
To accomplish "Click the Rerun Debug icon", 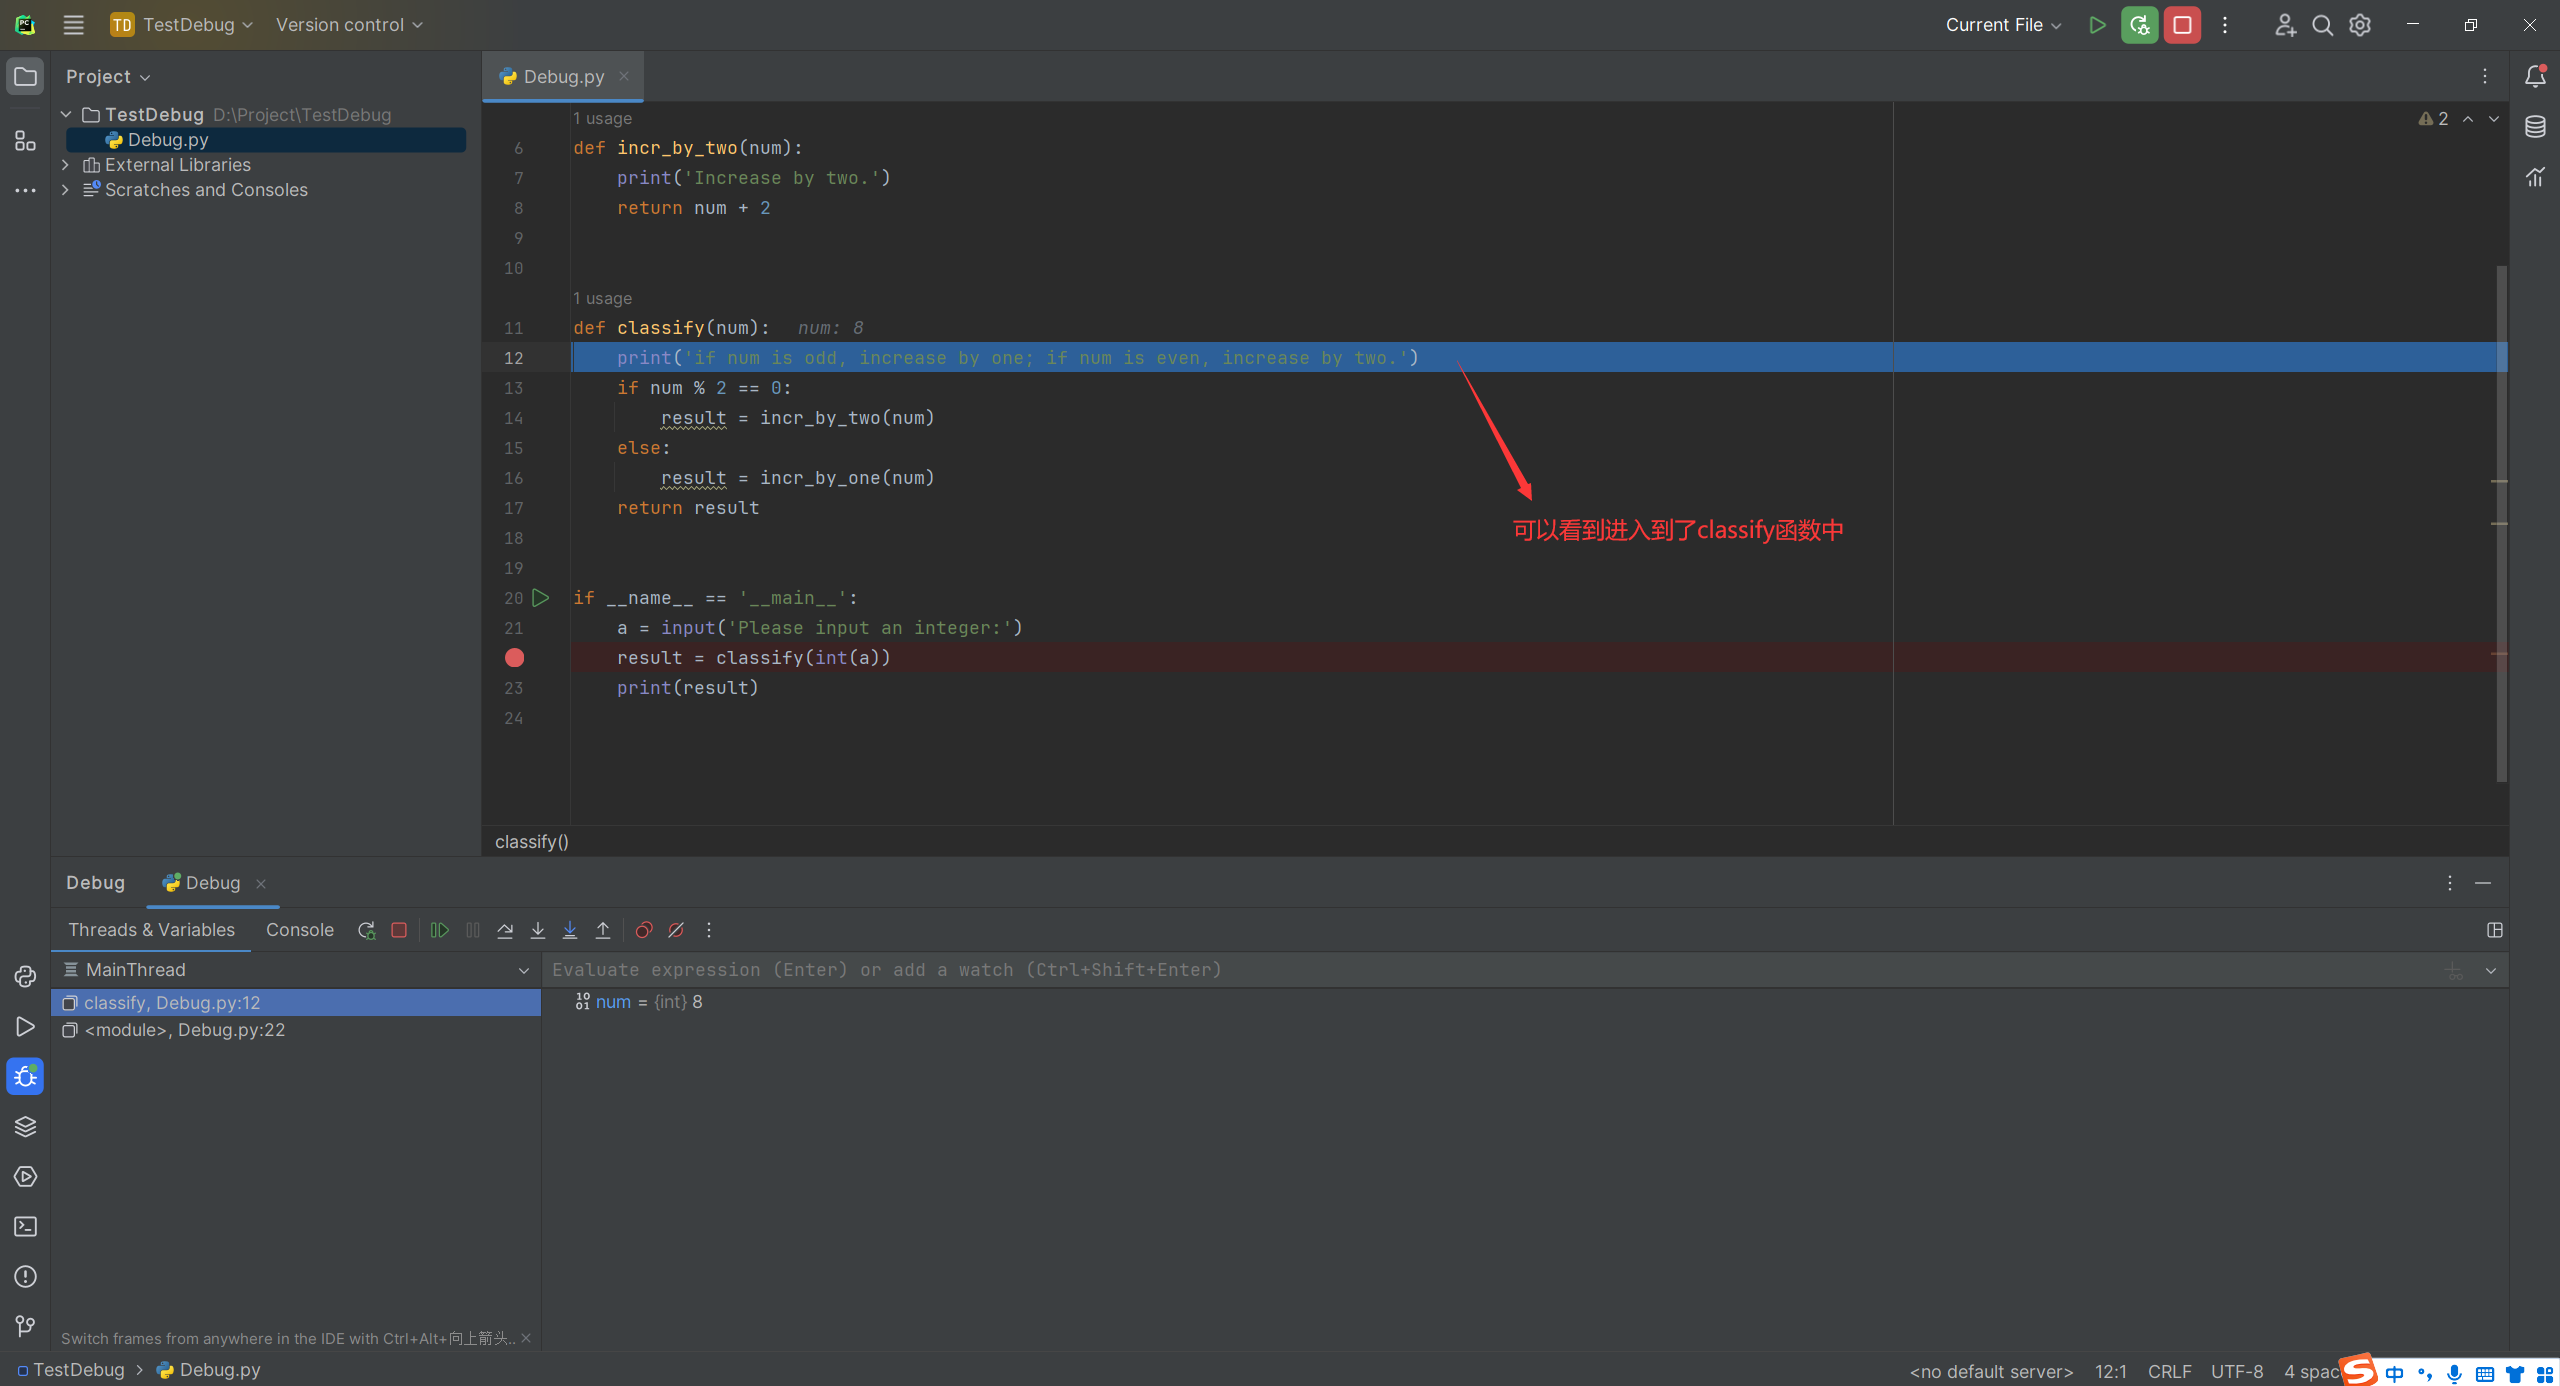I will tap(366, 930).
